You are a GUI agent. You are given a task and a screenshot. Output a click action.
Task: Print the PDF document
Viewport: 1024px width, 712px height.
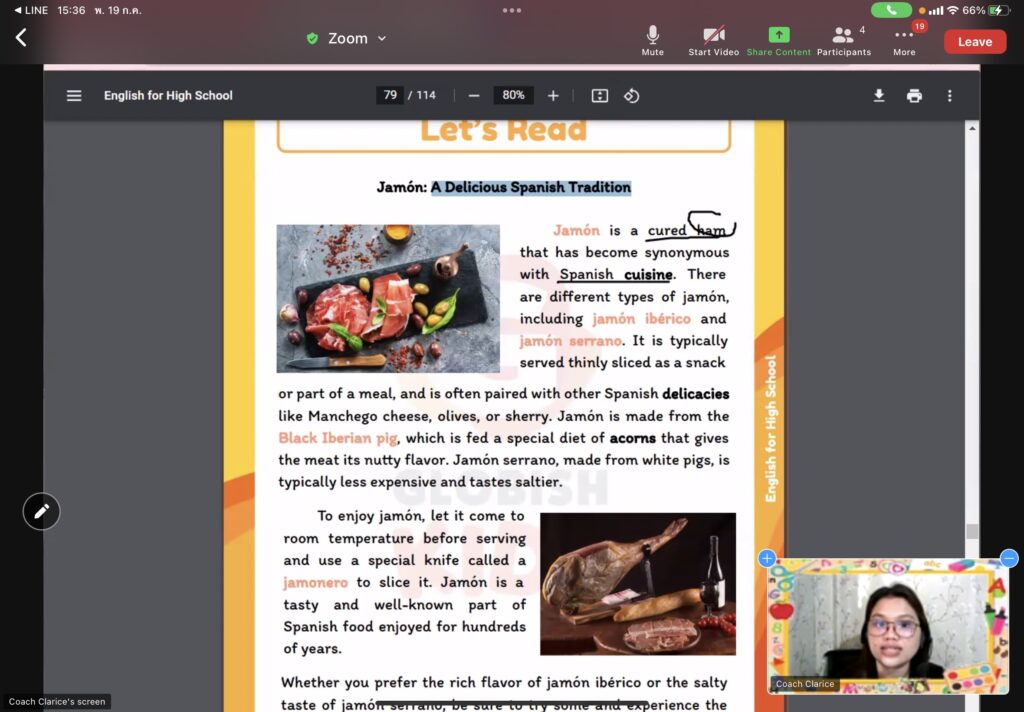coord(914,96)
